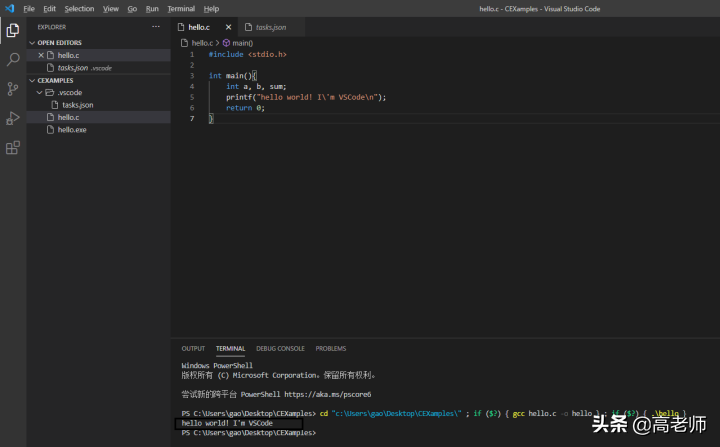Click line number 1 in editor gutter

192,54
